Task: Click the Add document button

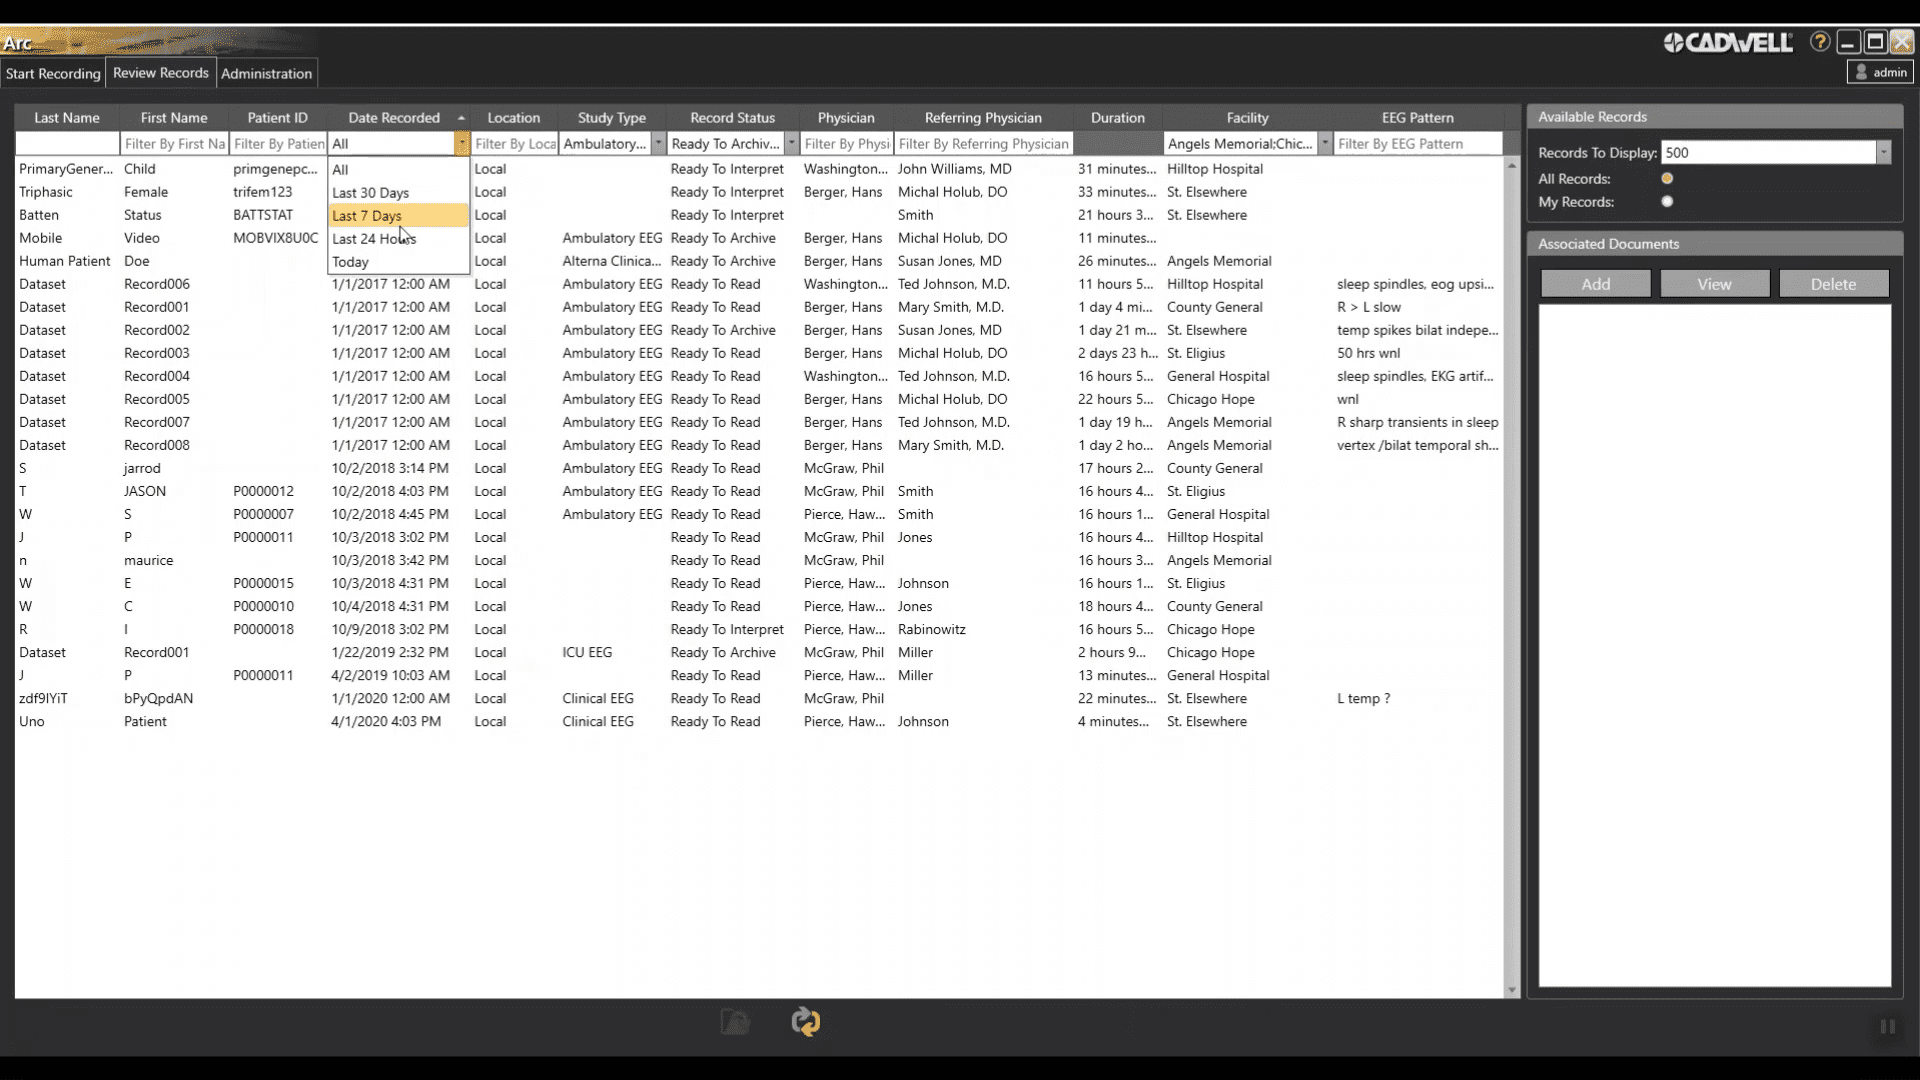Action: pyautogui.click(x=1595, y=284)
